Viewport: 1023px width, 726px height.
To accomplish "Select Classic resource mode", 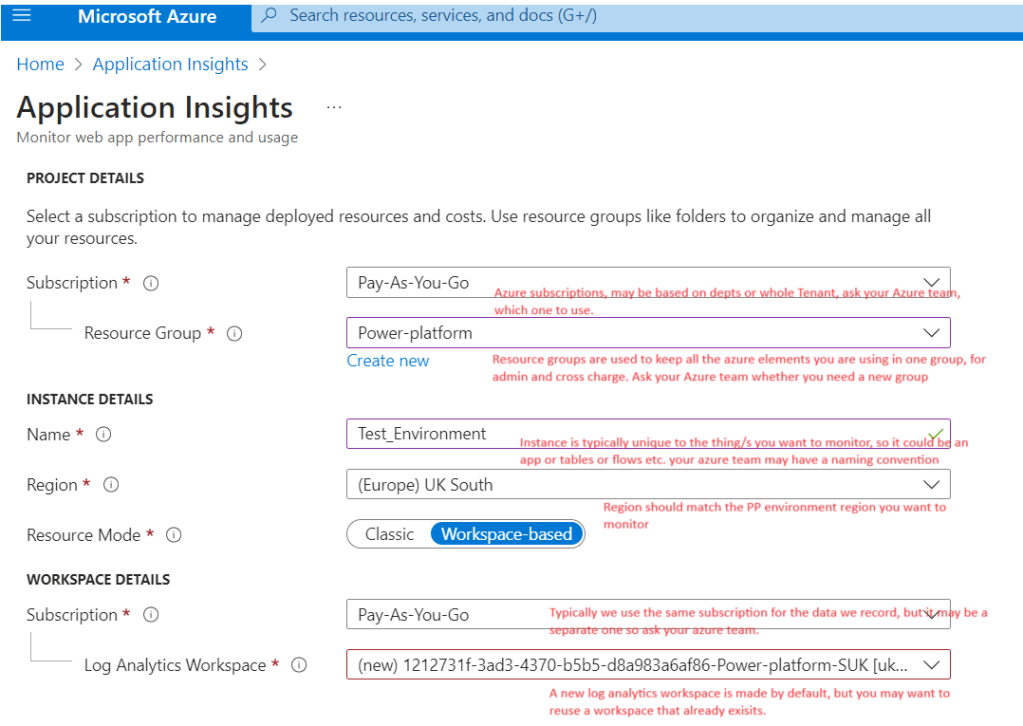I will [x=389, y=534].
